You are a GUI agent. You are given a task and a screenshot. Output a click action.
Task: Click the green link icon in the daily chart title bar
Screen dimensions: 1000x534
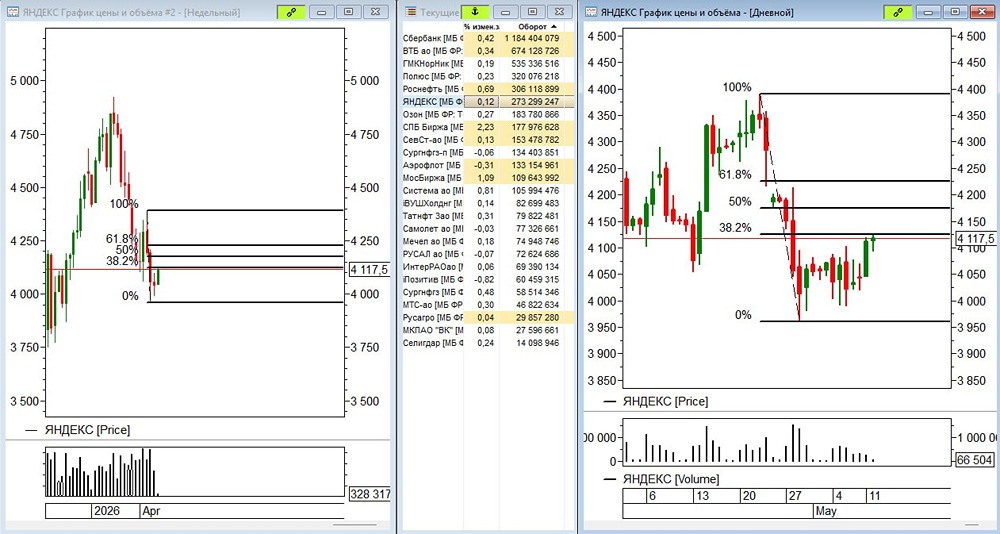(x=897, y=12)
